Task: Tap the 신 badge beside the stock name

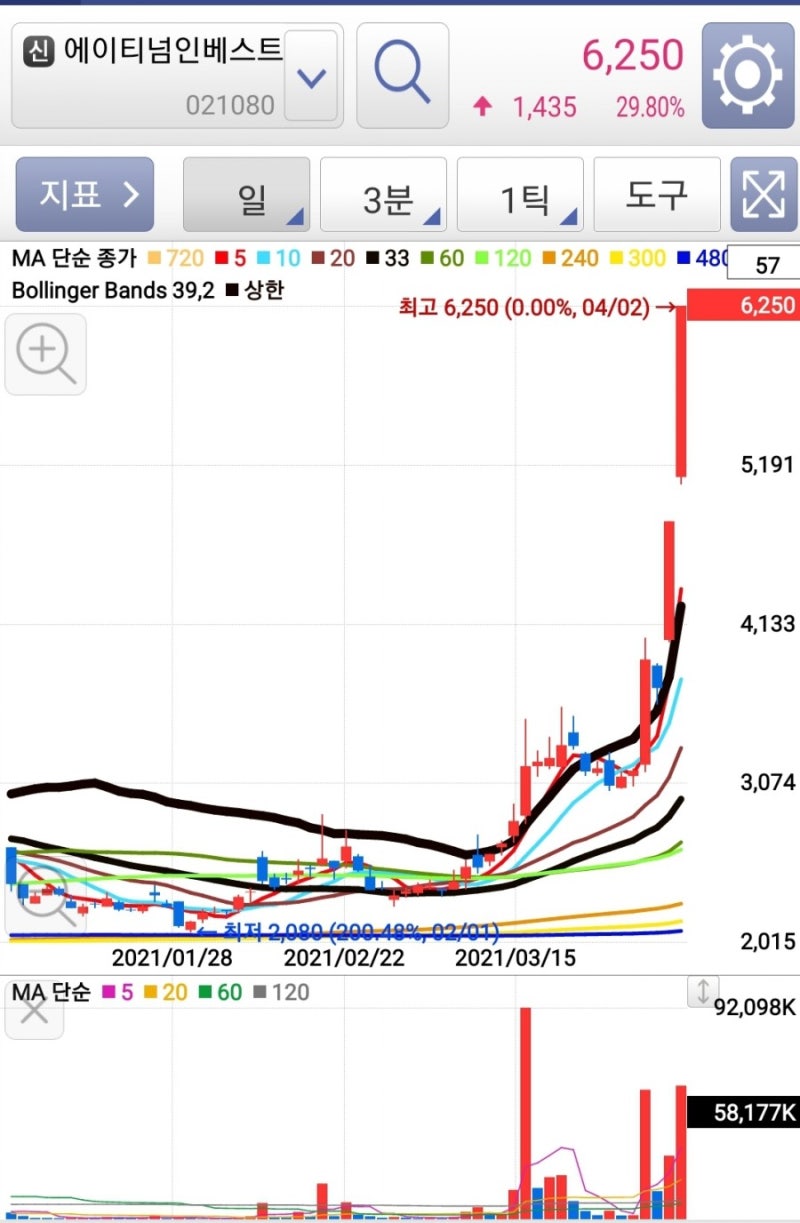Action: pyautogui.click(x=38, y=50)
